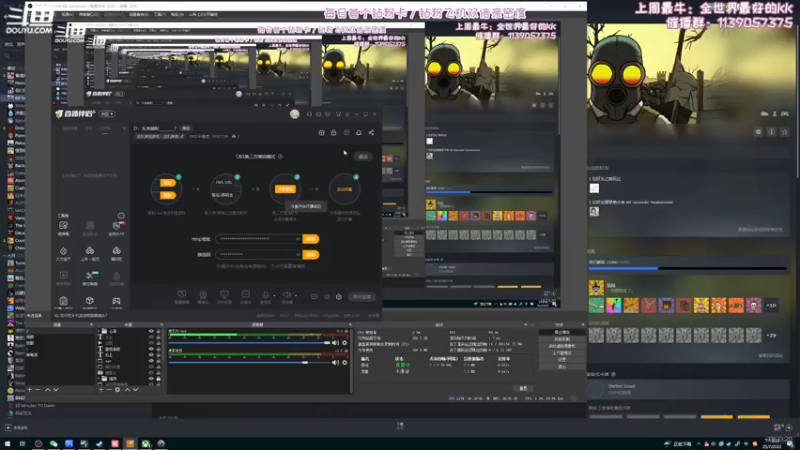
Task: Click the help icon beside OBS third-party mode title
Action: click(x=280, y=157)
